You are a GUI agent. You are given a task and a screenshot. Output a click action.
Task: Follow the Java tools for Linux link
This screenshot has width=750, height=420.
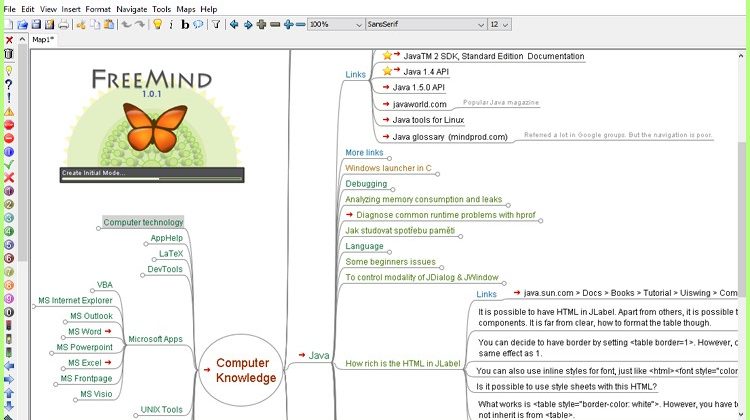pyautogui.click(x=428, y=120)
